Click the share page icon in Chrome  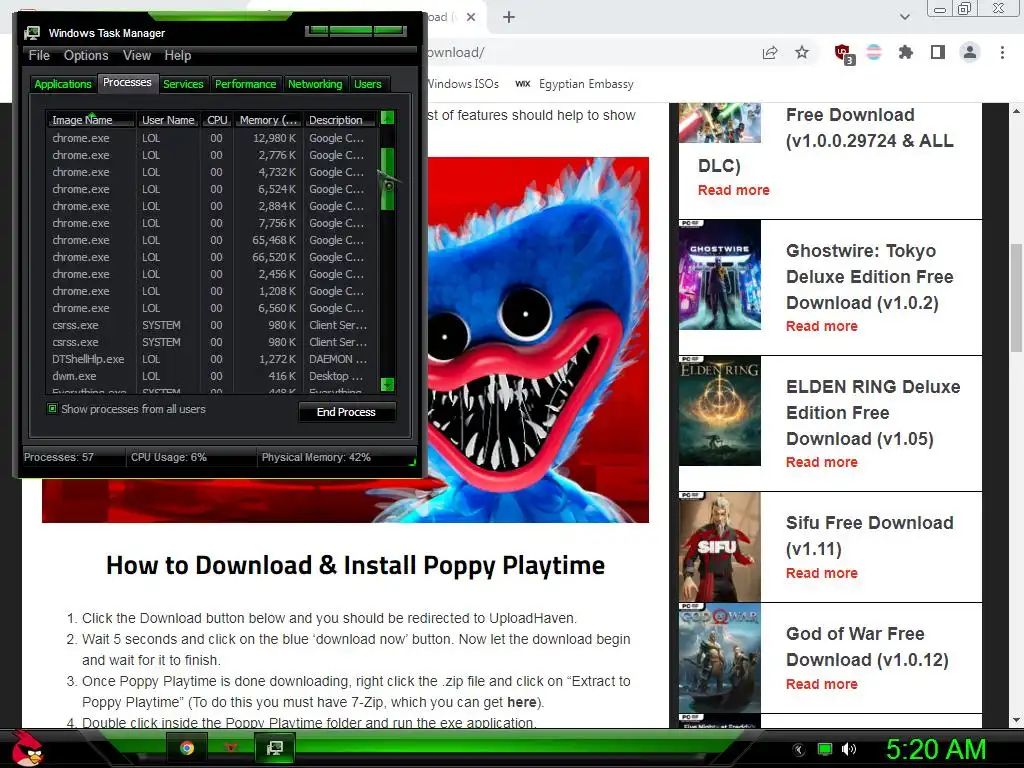[770, 53]
